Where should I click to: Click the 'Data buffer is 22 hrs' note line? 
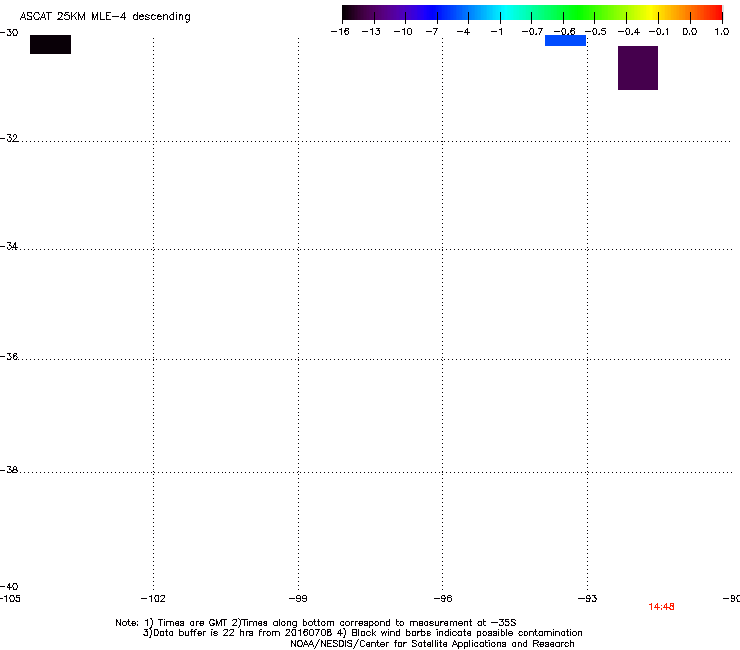pyautogui.click(x=362, y=633)
